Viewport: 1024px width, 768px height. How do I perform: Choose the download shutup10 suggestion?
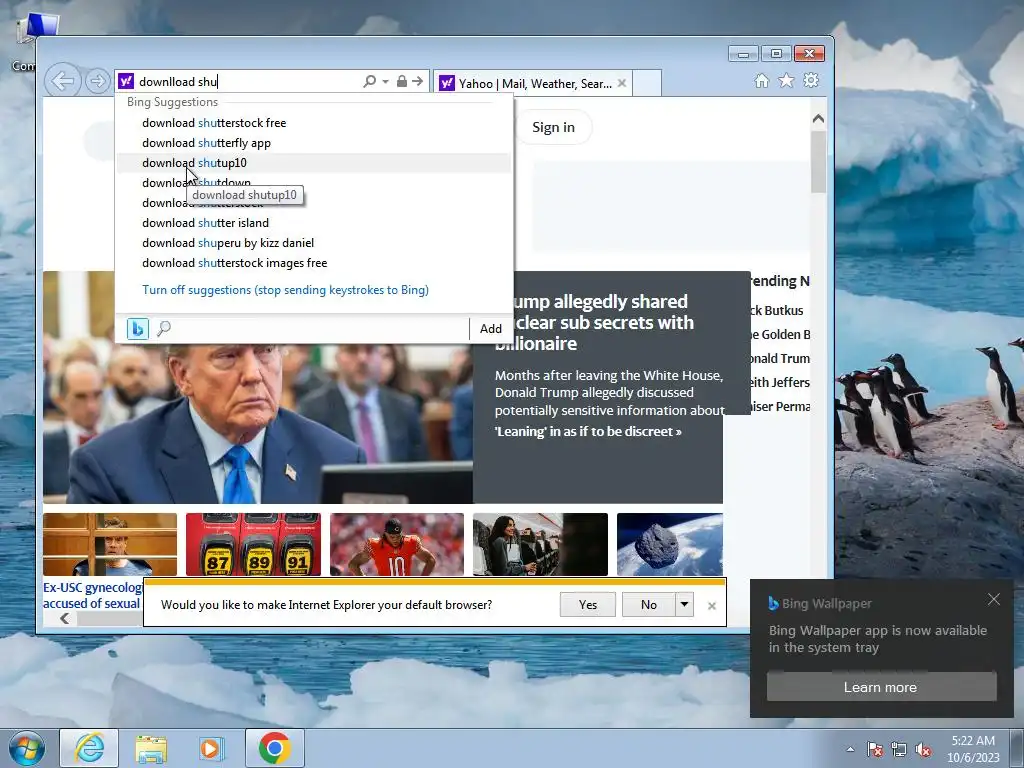tap(313, 163)
